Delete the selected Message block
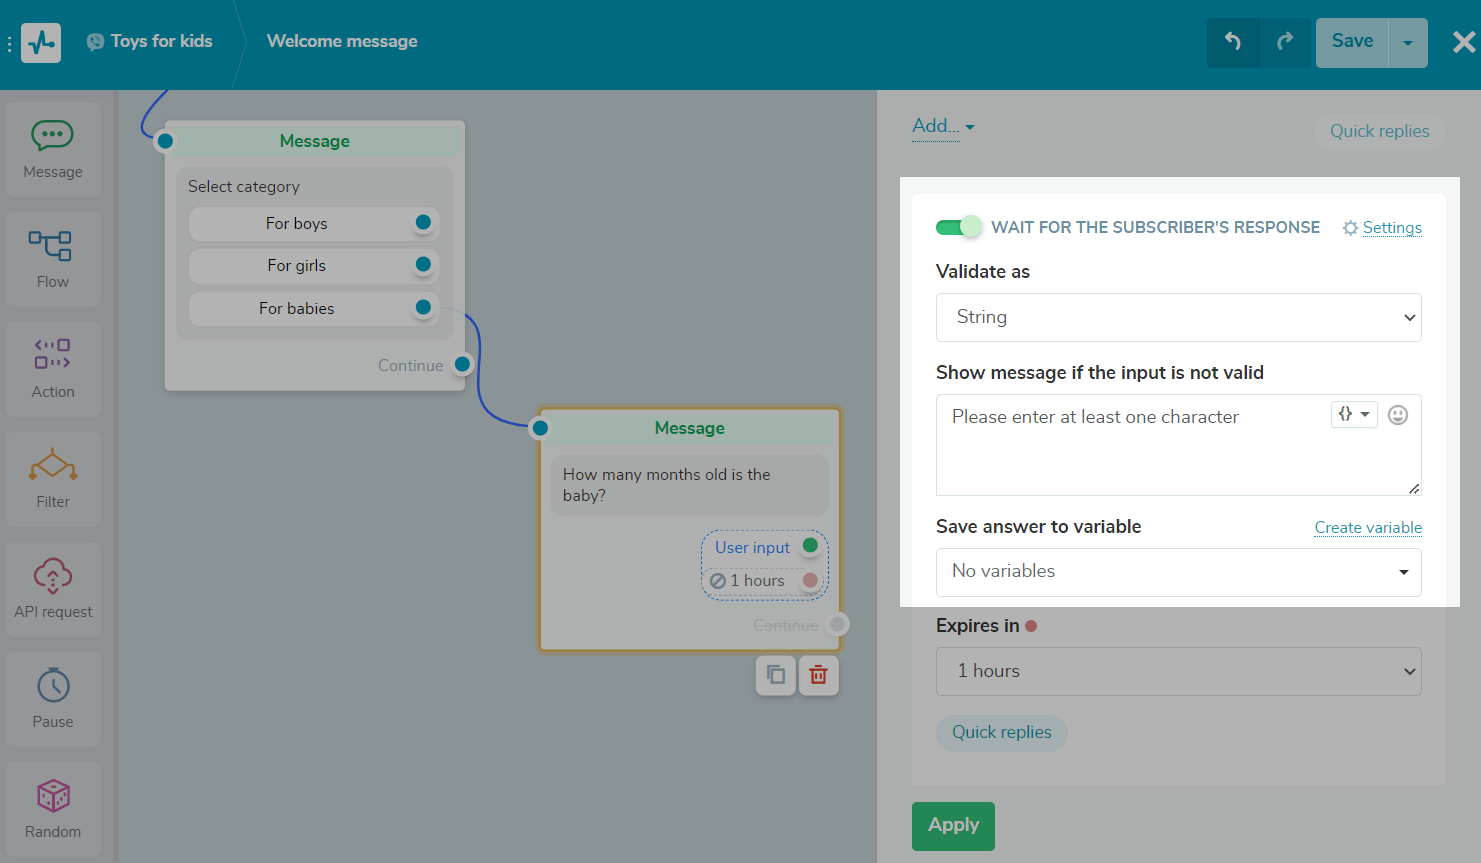Screen dimensions: 1481x863 pyautogui.click(x=818, y=675)
